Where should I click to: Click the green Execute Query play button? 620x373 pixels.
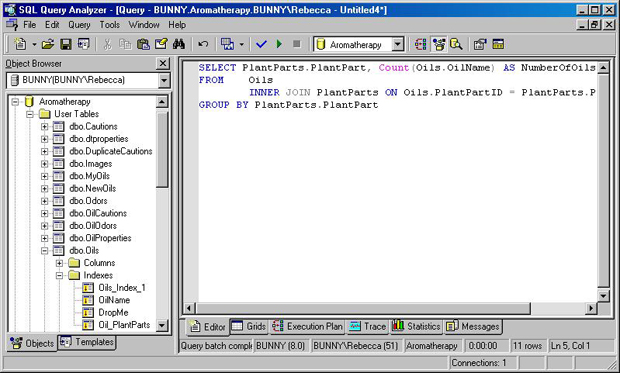(x=279, y=44)
